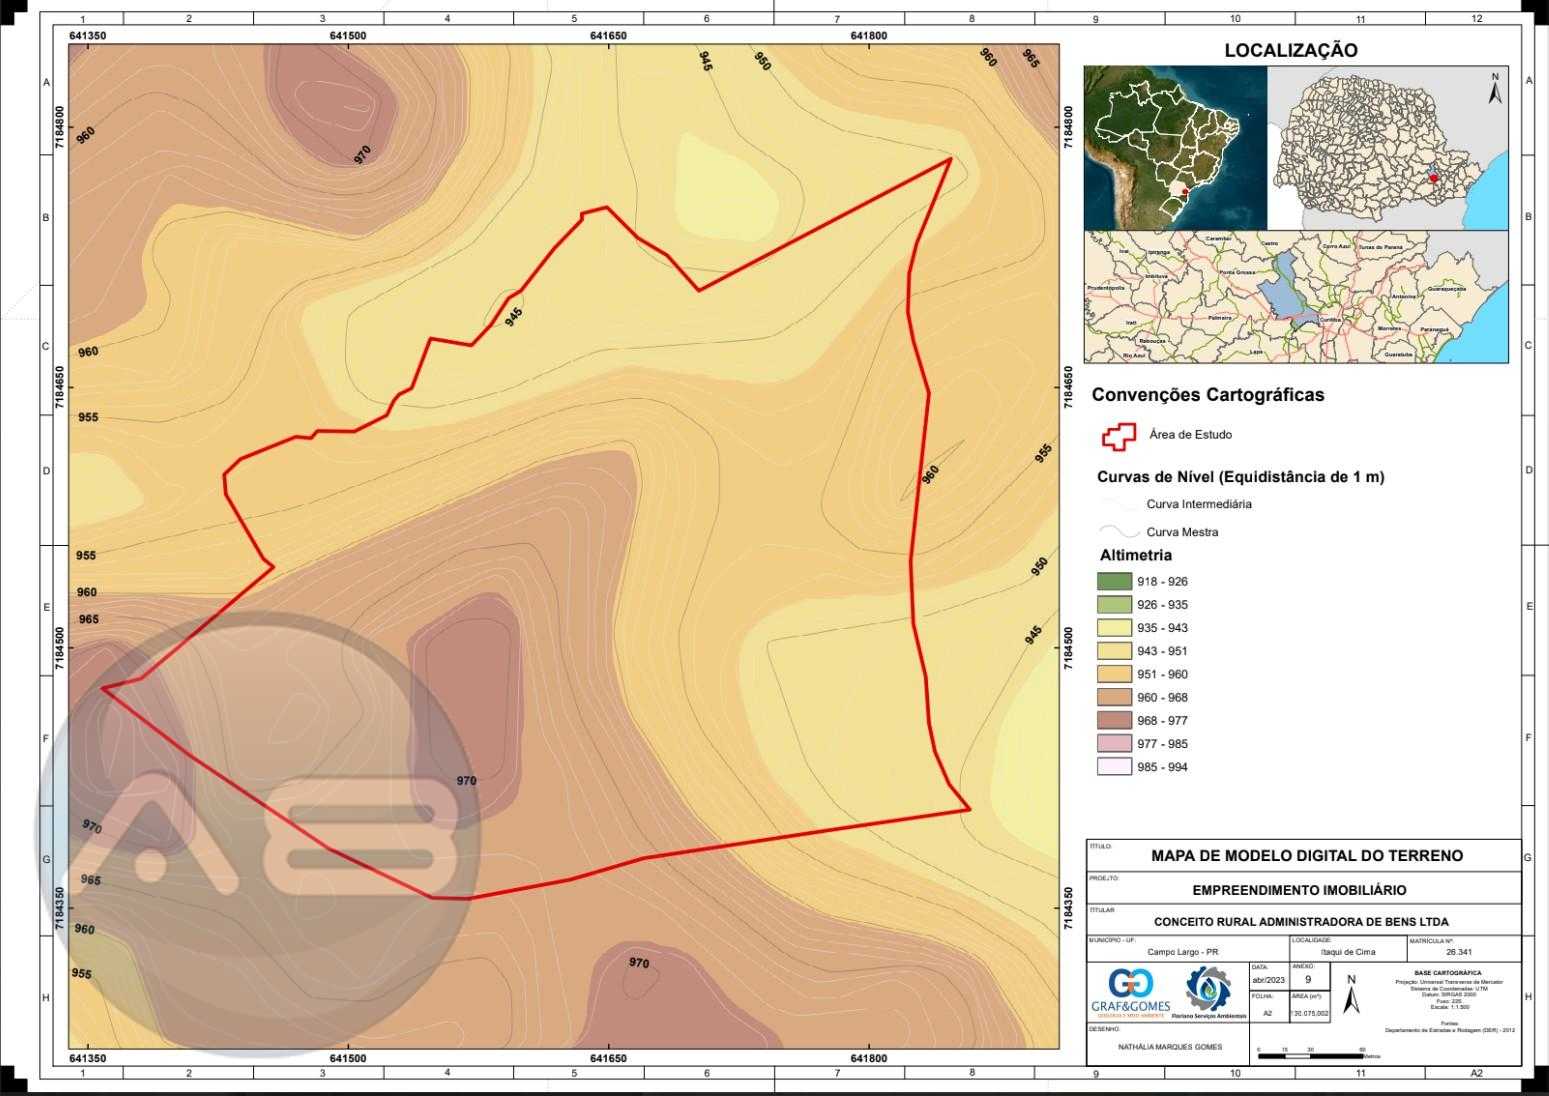Click the 985 - 994 altimetry swatch

click(x=1113, y=767)
